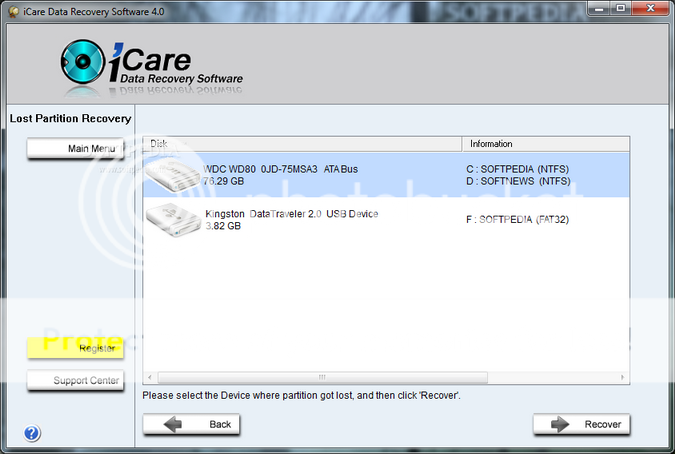Screen dimensions: 675x454
Task: Click F : SOFTPEDIA (FAT32) partition info
Action: coord(517,219)
